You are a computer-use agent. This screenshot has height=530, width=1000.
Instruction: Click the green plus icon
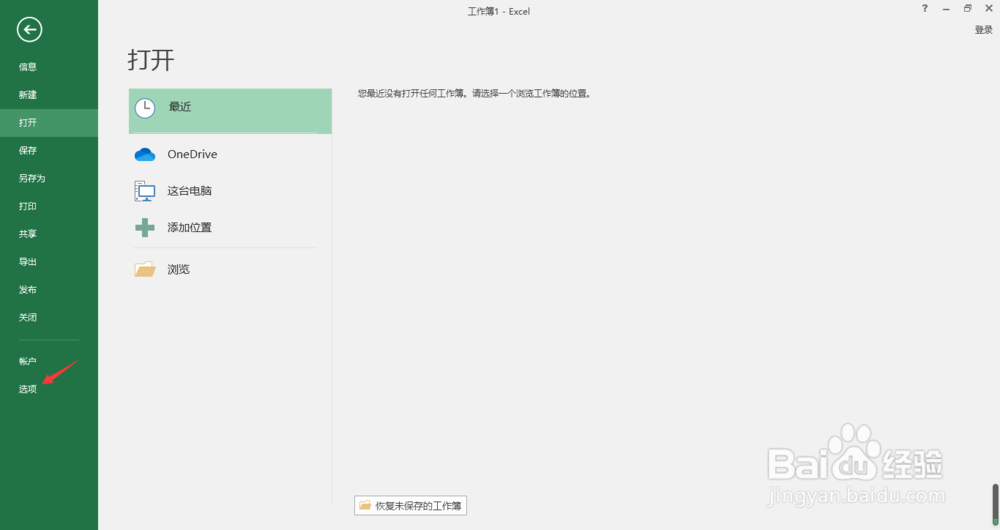[x=145, y=228]
